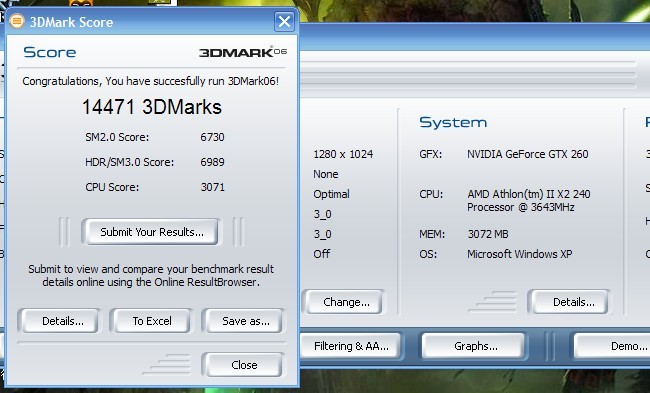
Task: Click CPU Score value 3071
Action: point(213,187)
